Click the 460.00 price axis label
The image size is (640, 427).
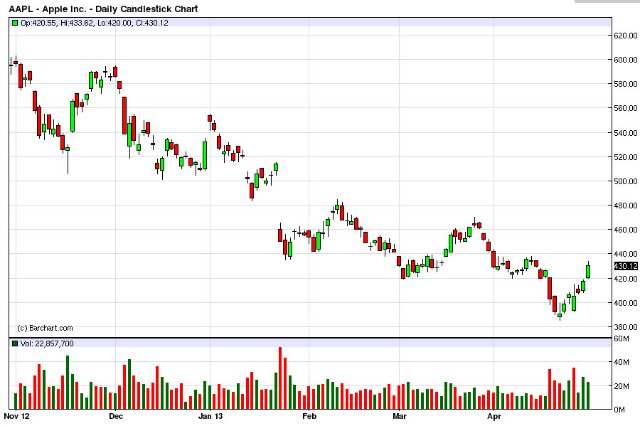click(x=625, y=230)
